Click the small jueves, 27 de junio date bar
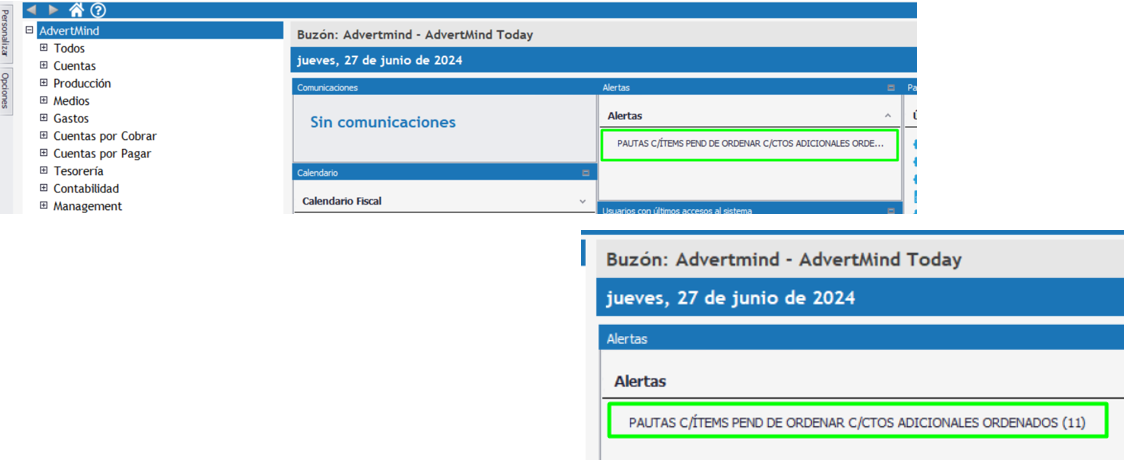 pyautogui.click(x=604, y=60)
